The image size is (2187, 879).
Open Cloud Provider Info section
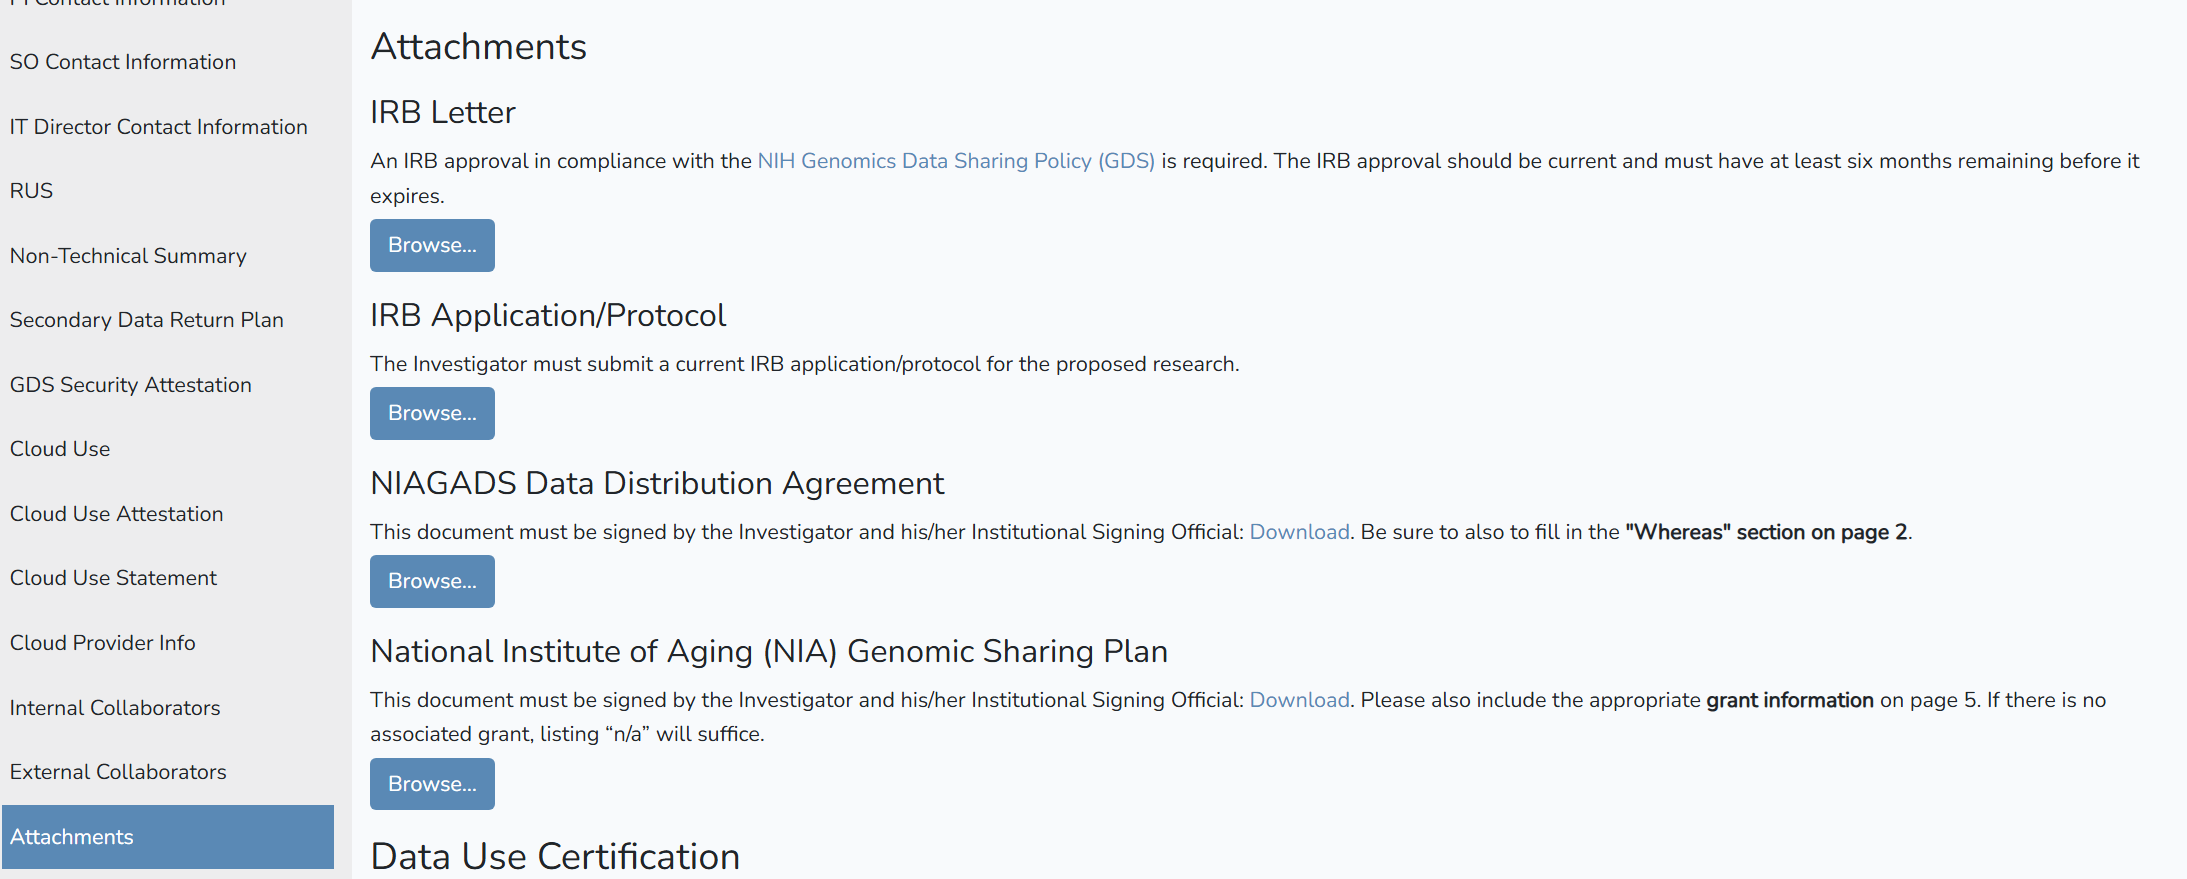point(102,643)
